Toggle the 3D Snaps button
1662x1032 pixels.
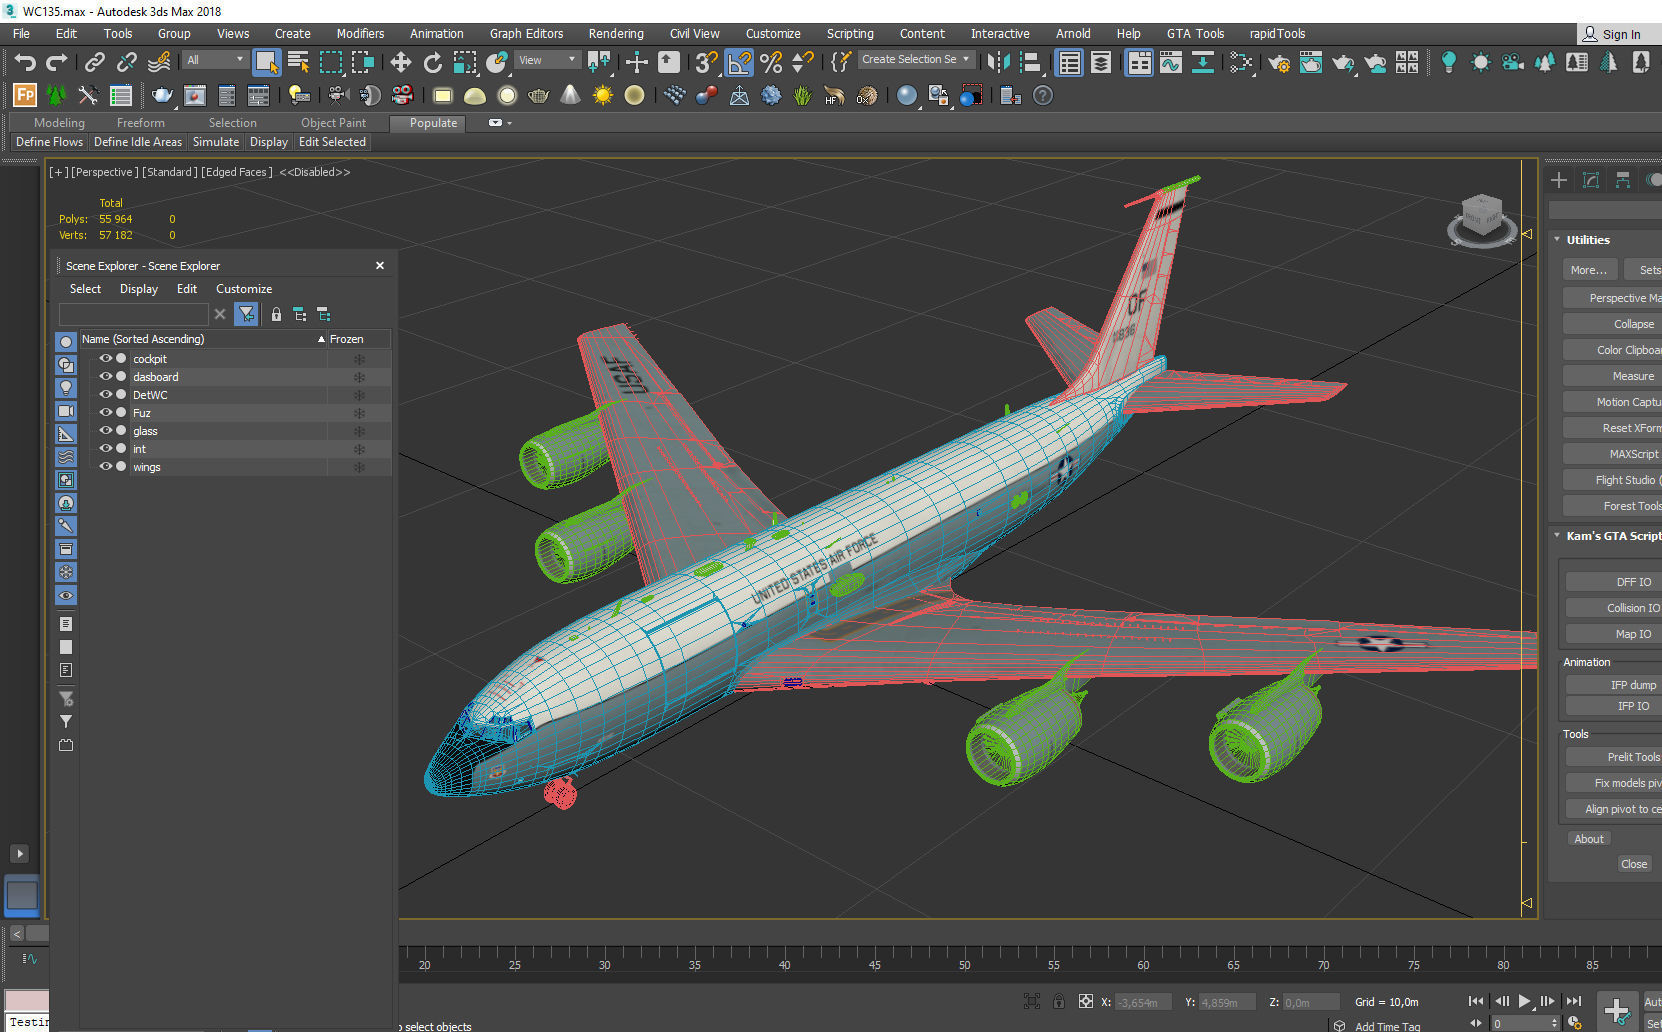point(706,63)
